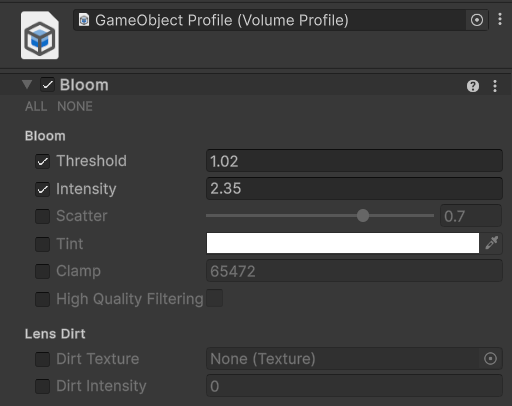
Task: Open the Bloom override options menu
Action: (x=495, y=86)
